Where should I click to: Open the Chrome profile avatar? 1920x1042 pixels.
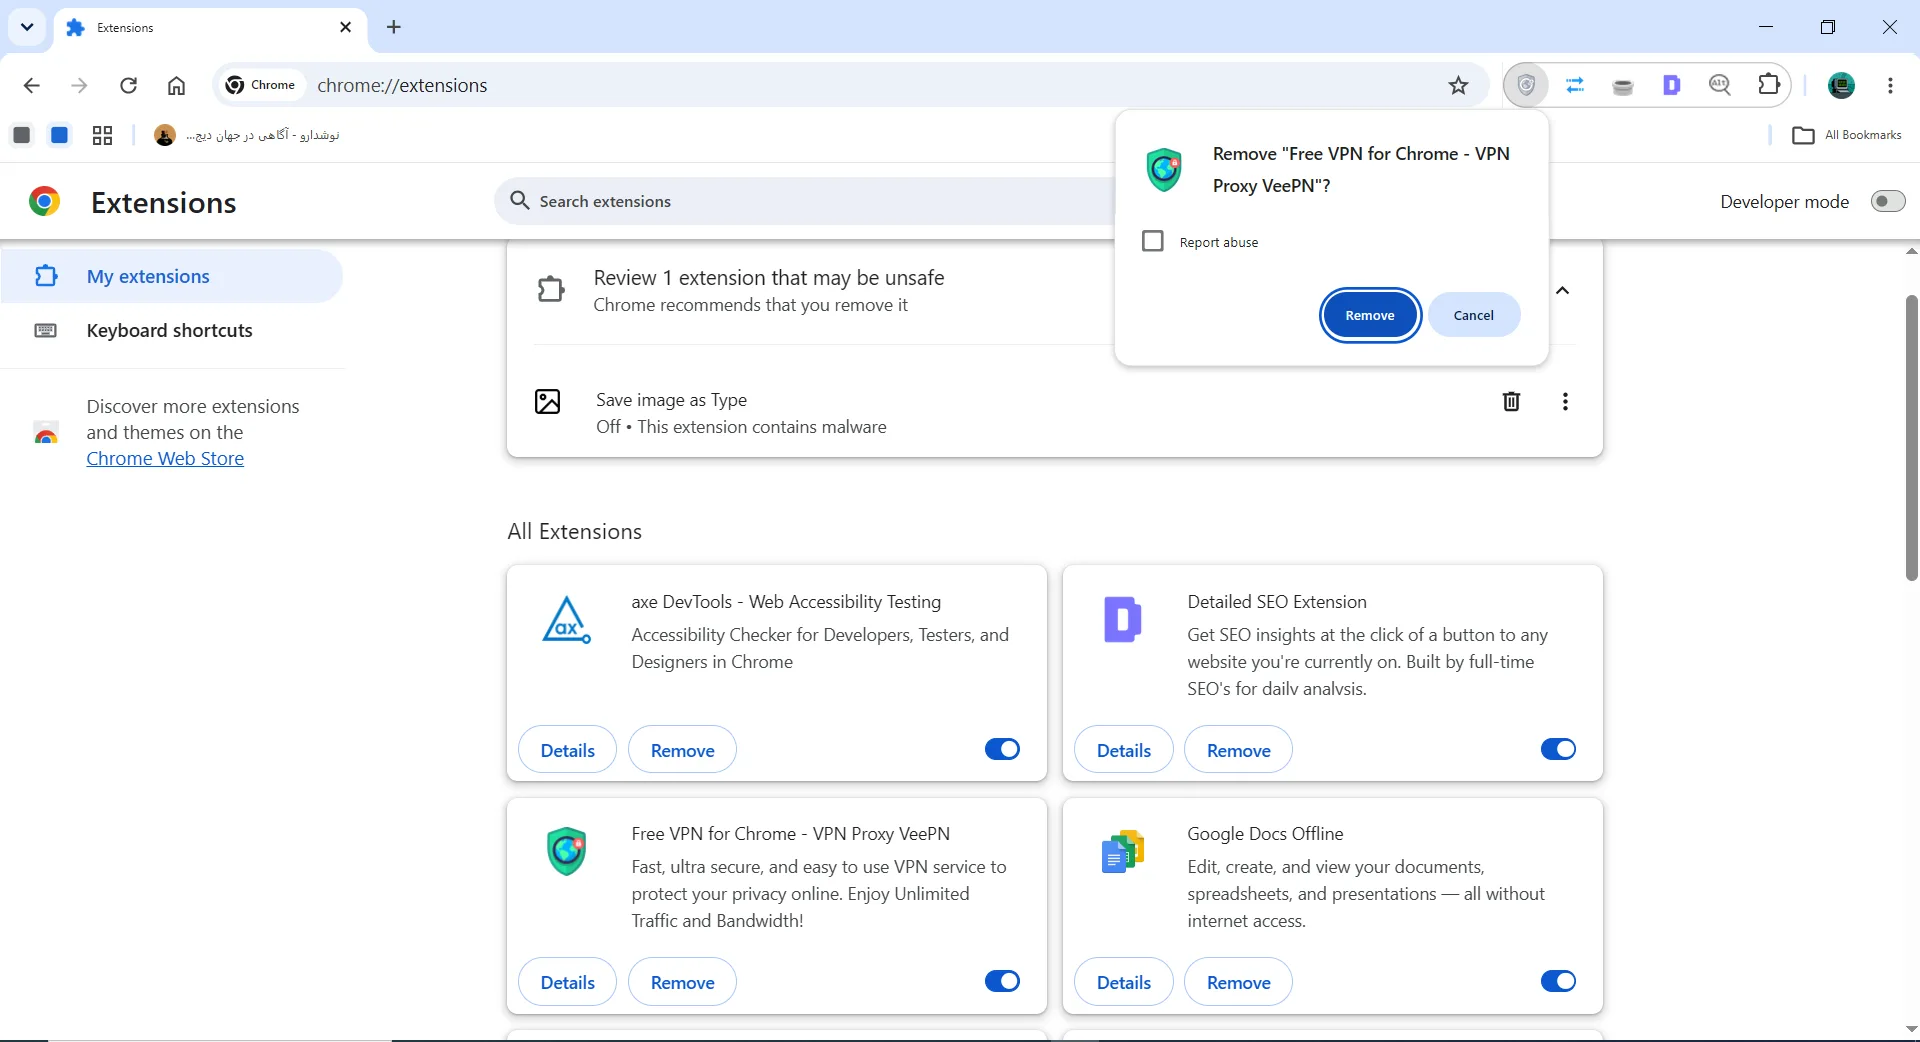pos(1841,85)
